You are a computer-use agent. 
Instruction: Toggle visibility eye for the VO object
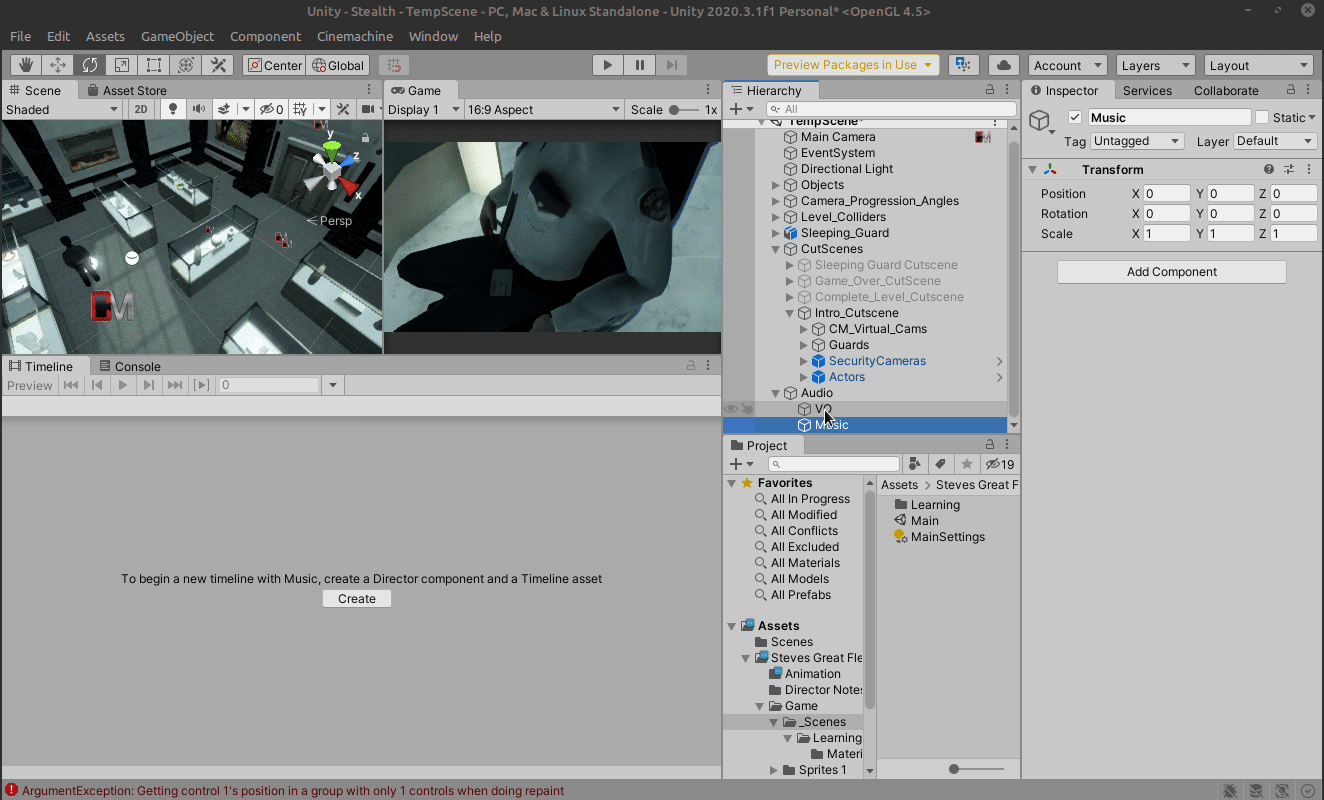731,409
